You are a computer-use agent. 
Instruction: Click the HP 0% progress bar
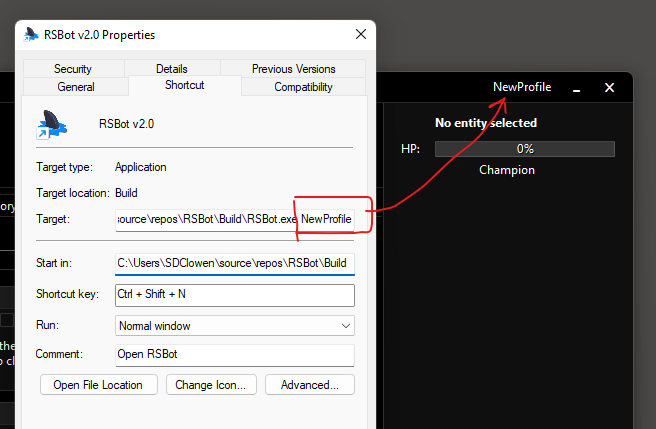coord(525,149)
